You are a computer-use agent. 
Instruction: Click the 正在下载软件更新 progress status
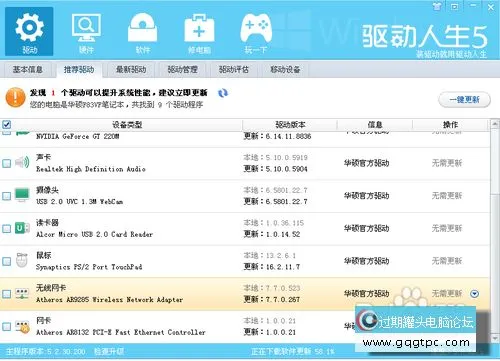(293, 351)
